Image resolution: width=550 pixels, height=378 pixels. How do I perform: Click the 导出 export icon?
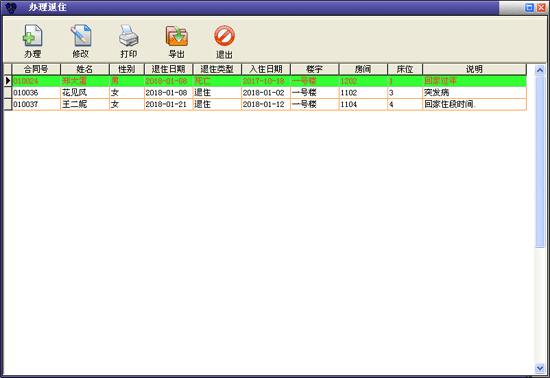click(x=177, y=36)
